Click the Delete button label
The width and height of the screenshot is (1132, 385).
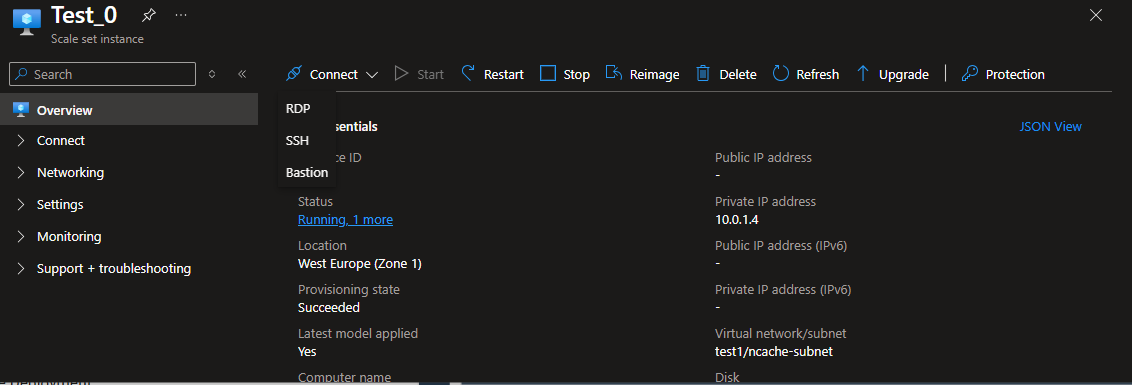pyautogui.click(x=738, y=74)
